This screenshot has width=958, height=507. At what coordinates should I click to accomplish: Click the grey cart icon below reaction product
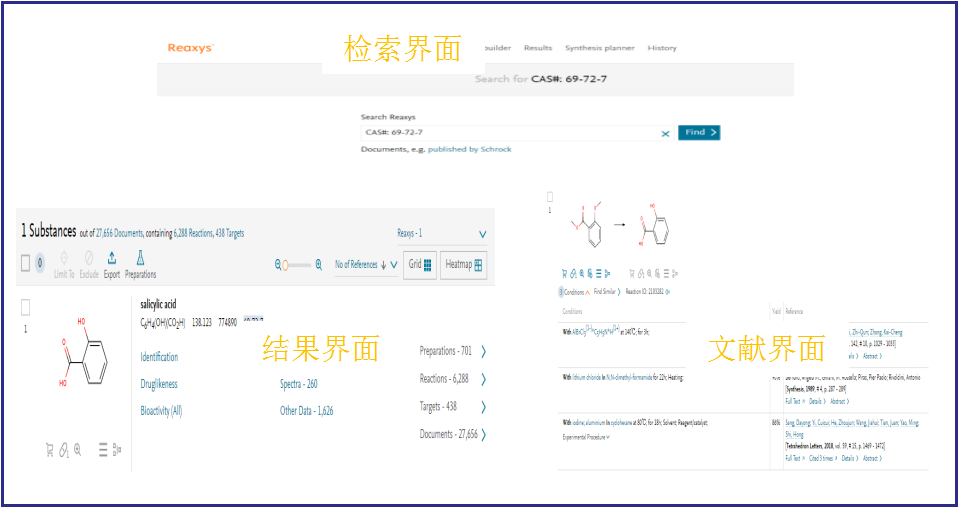point(632,274)
